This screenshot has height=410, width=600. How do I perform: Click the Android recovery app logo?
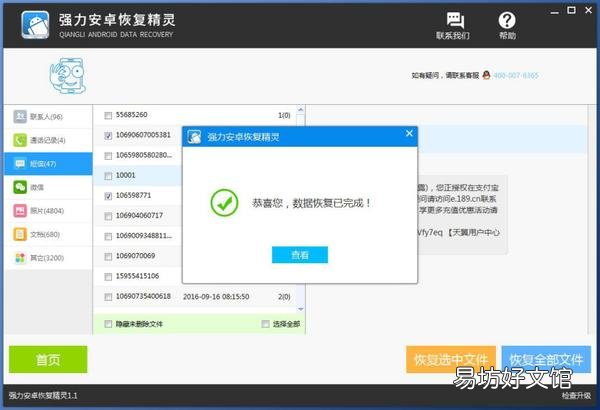pyautogui.click(x=35, y=25)
